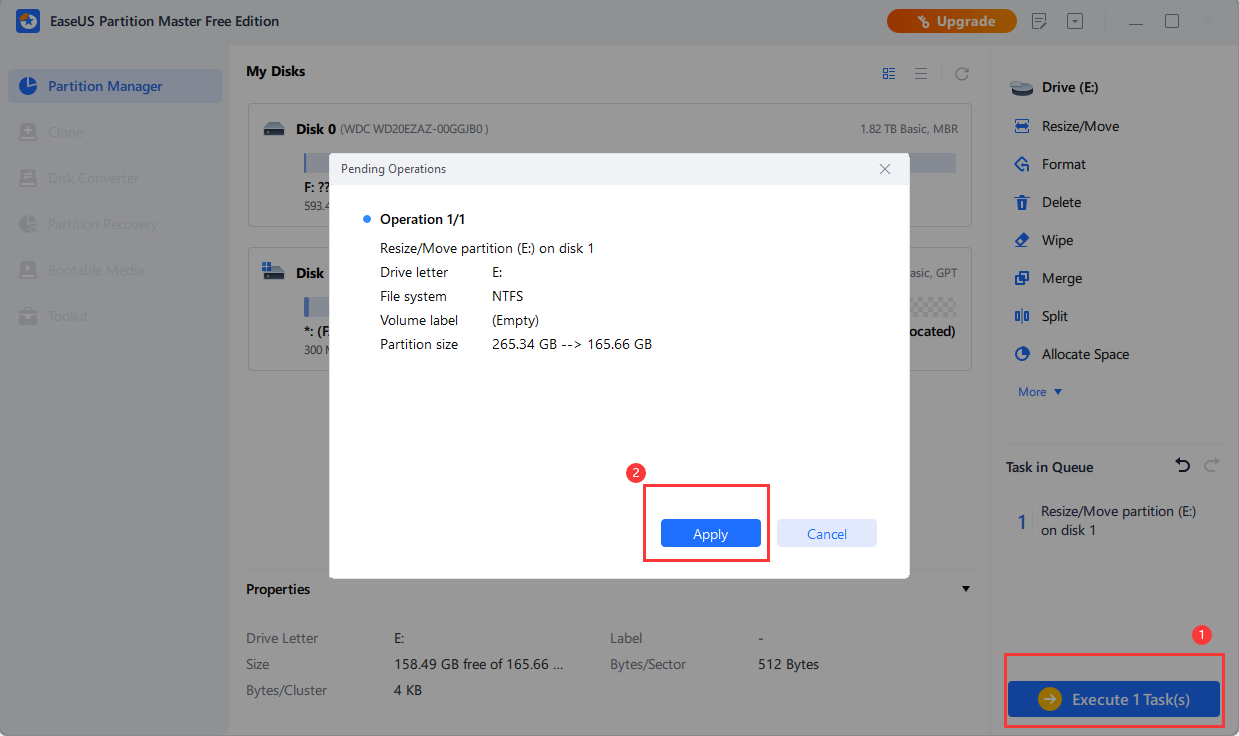This screenshot has height=736, width=1239.
Task: Refresh the My Disks list
Action: pos(962,73)
